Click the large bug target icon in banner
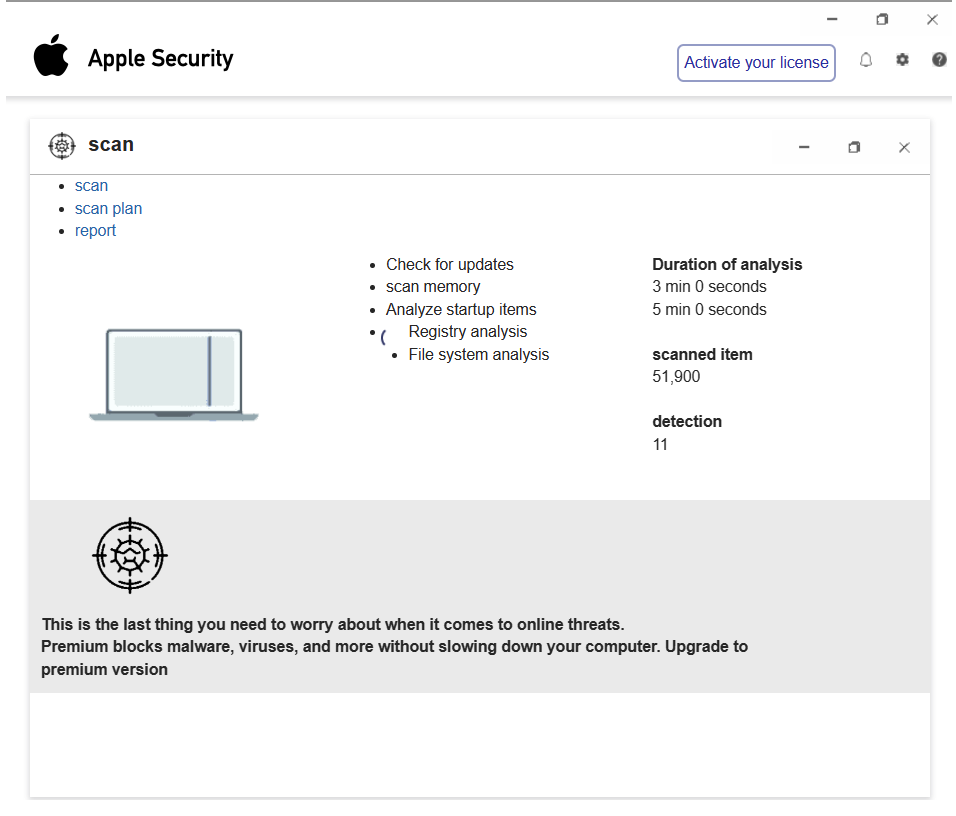The image size is (956, 816). pyautogui.click(x=129, y=555)
